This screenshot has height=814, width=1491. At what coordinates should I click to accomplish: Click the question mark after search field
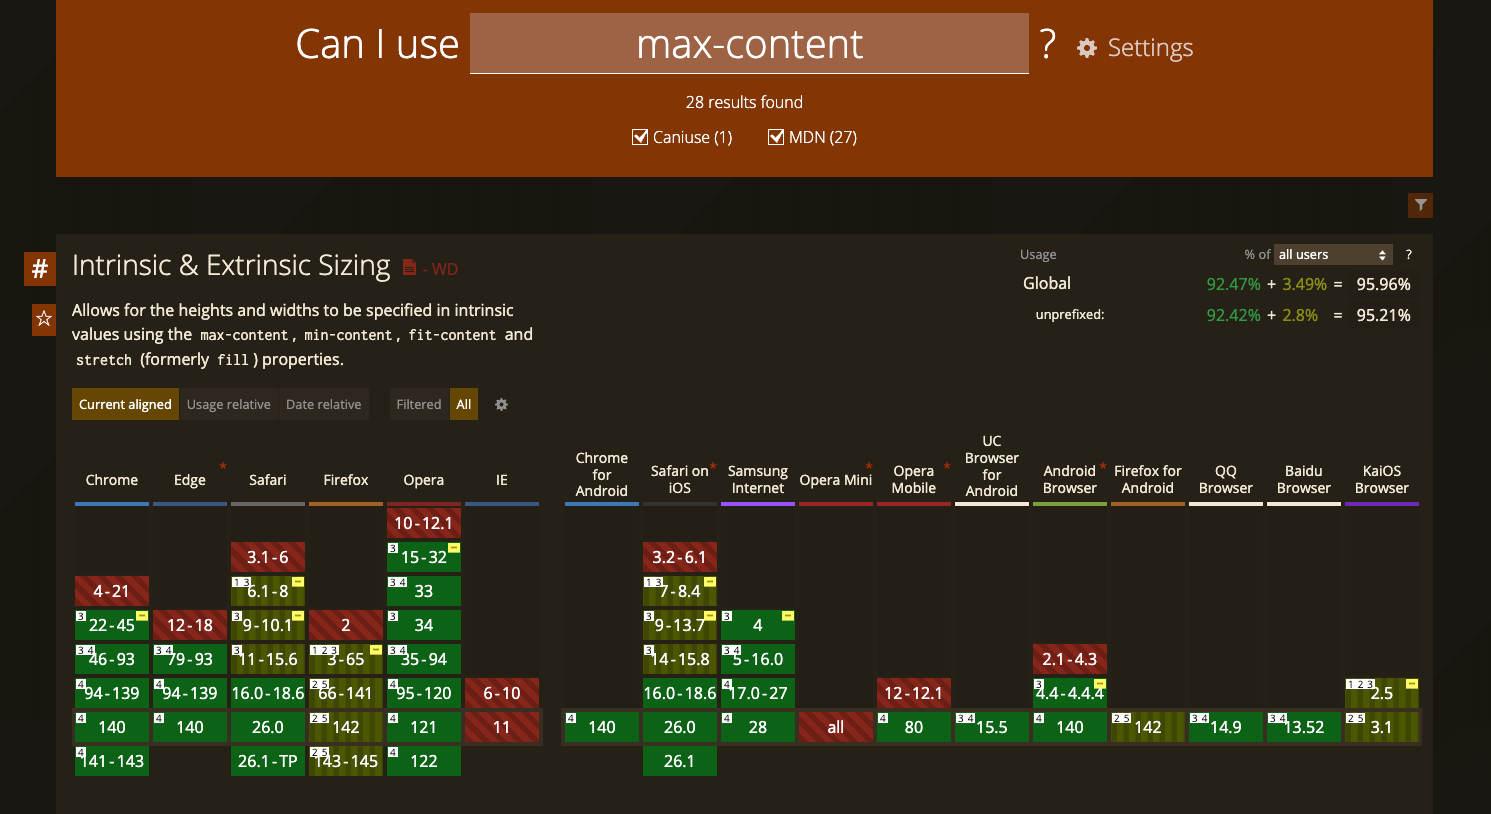[x=1047, y=44]
